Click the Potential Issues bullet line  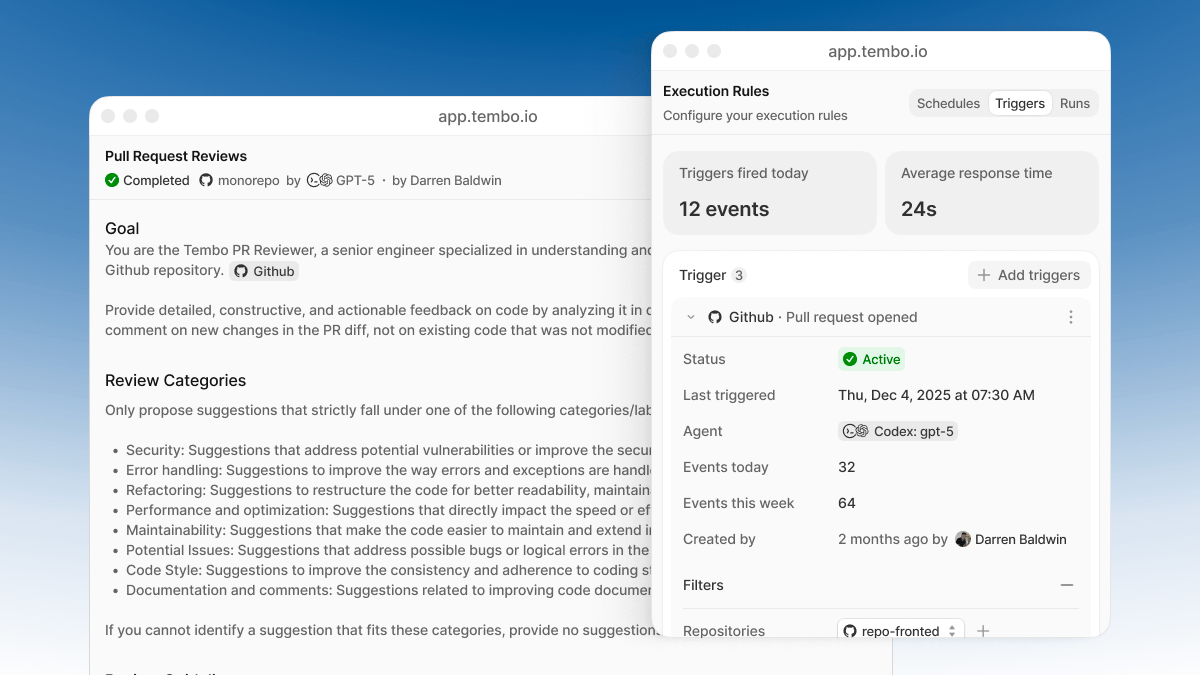tap(389, 550)
